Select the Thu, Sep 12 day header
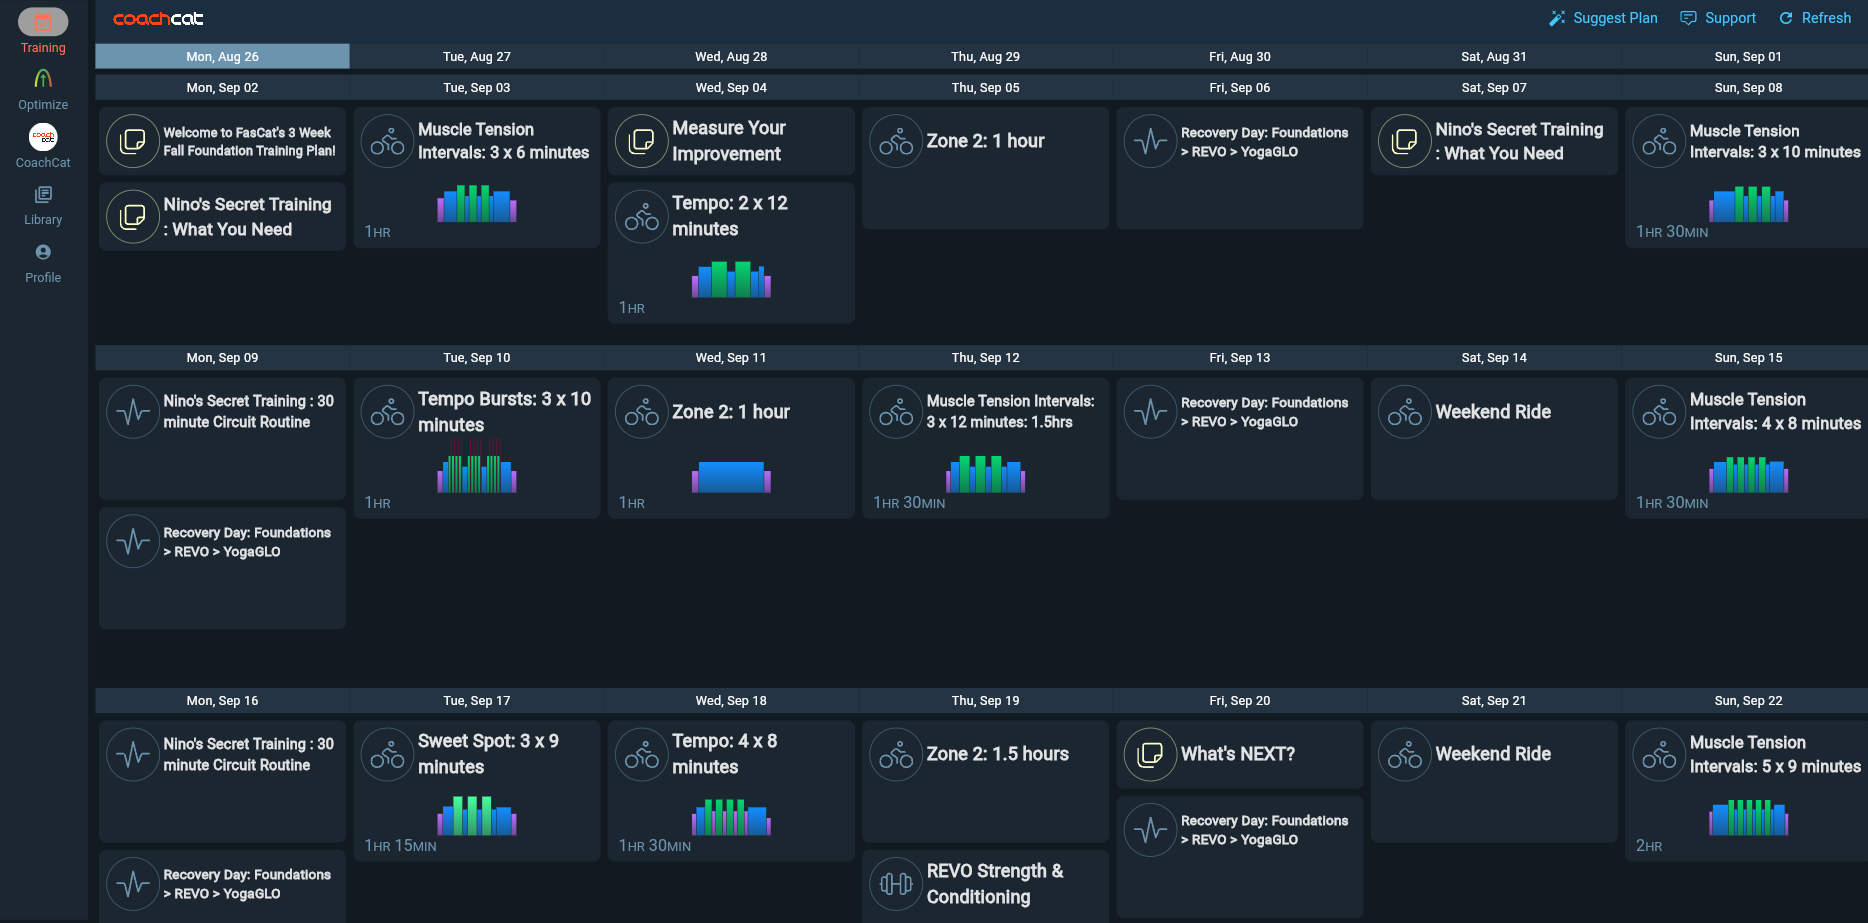1868x923 pixels. pos(985,358)
